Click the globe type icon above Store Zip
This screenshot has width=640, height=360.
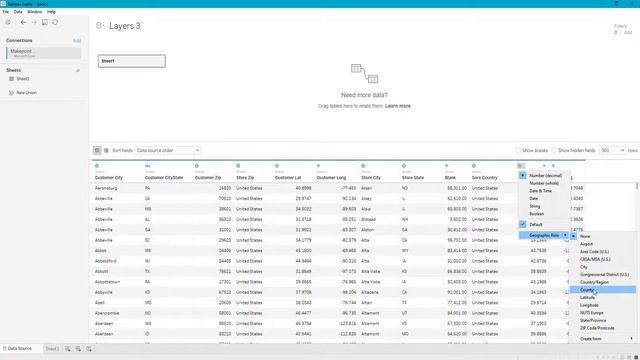(238, 166)
